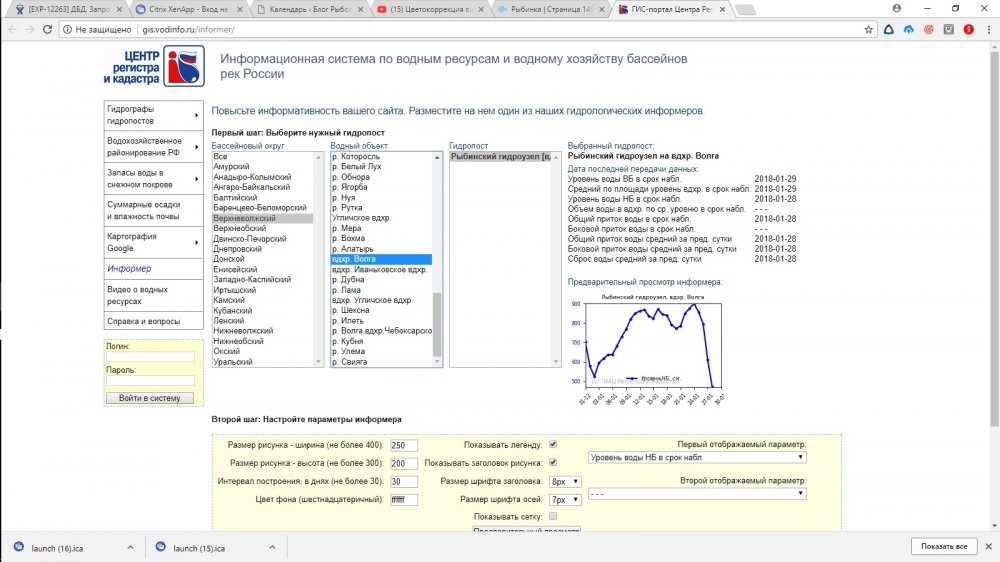Viewport: 1000px width, 562px height.
Task: Close the YouTube Цветокоррекция tab
Action: pos(481,9)
